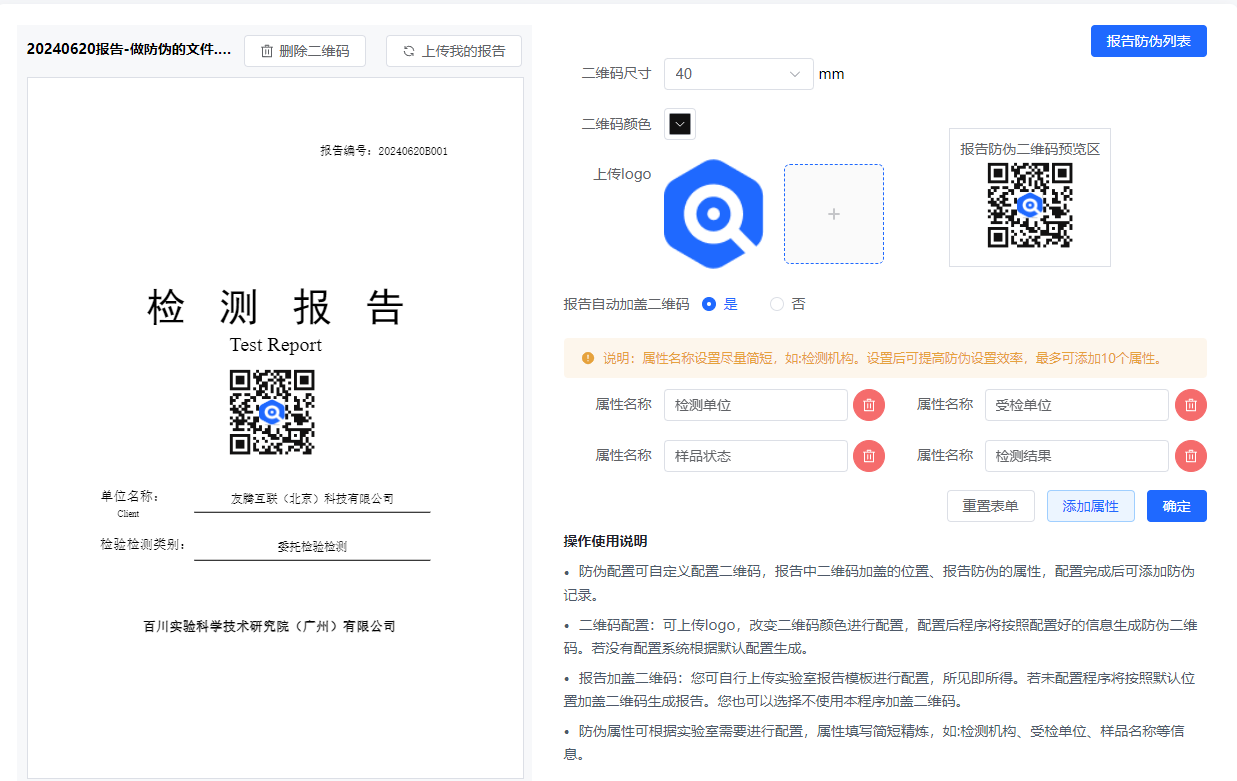Image resolution: width=1237 pixels, height=781 pixels.
Task: Click the 受检单位 attribute name field
Action: tap(1077, 405)
